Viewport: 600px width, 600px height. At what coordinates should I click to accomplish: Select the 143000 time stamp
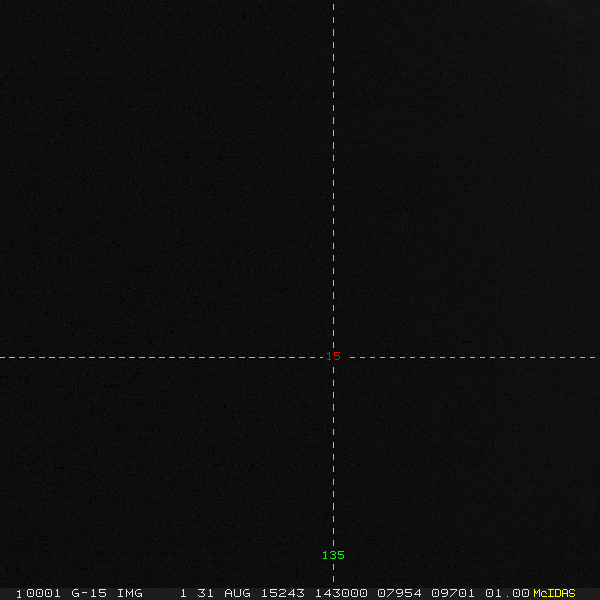[341, 593]
